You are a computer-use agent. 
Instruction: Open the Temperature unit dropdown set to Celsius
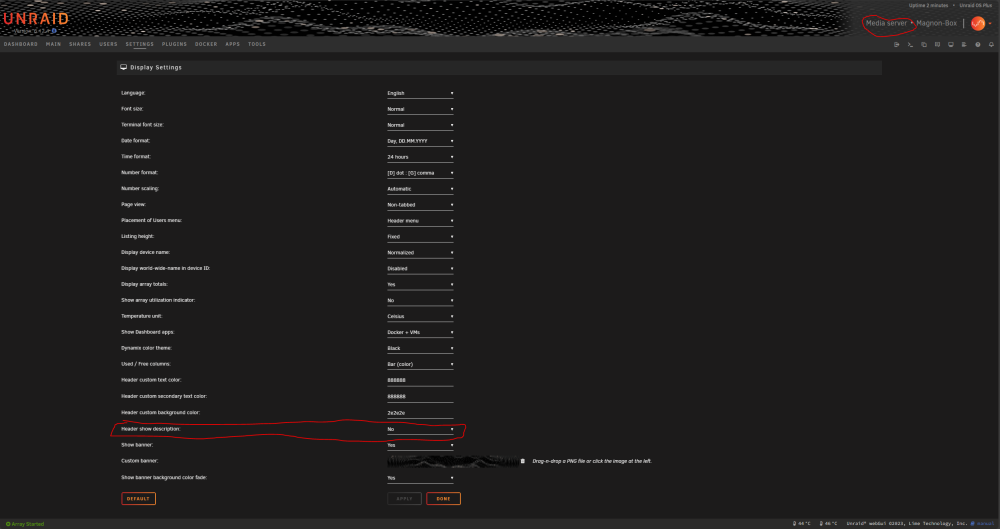pos(420,317)
